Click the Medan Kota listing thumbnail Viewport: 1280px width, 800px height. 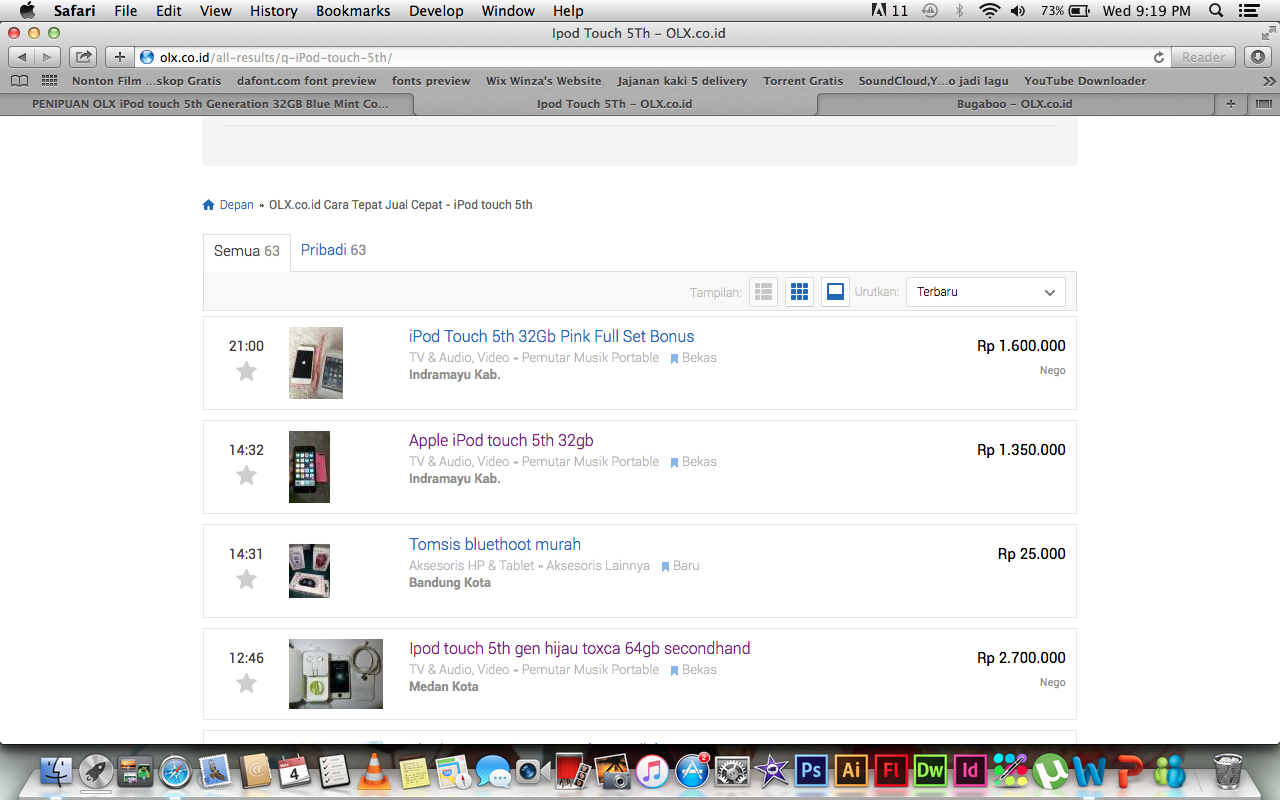336,674
